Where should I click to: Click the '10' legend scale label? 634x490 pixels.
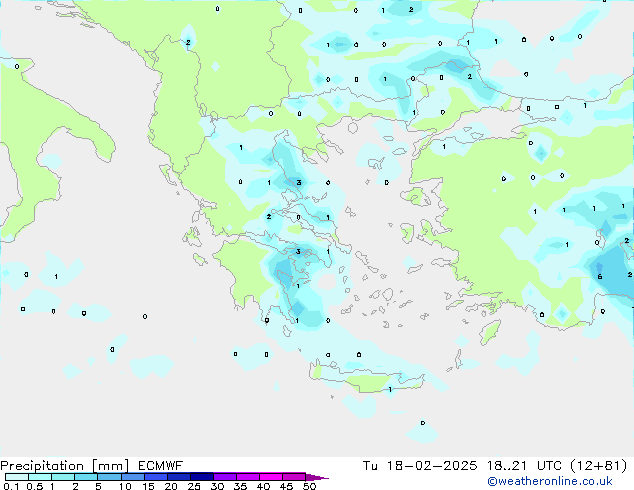125,486
